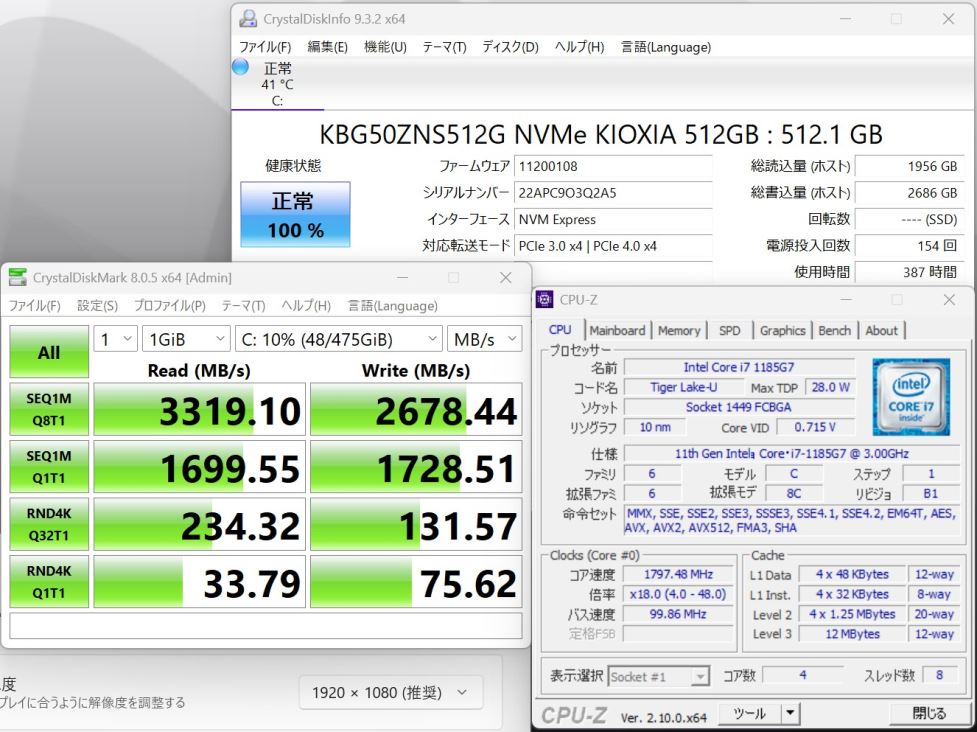Start the RND4K Q32T1 test

(x=49, y=526)
